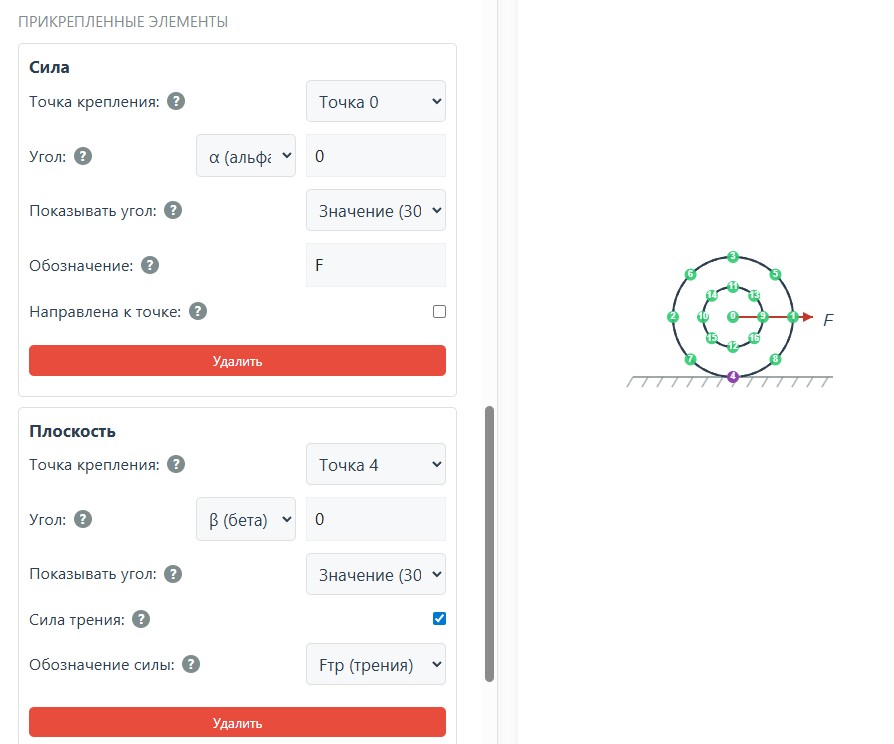The image size is (894, 744).
Task: Select purple point 4 on the diagram
Action: click(x=733, y=377)
